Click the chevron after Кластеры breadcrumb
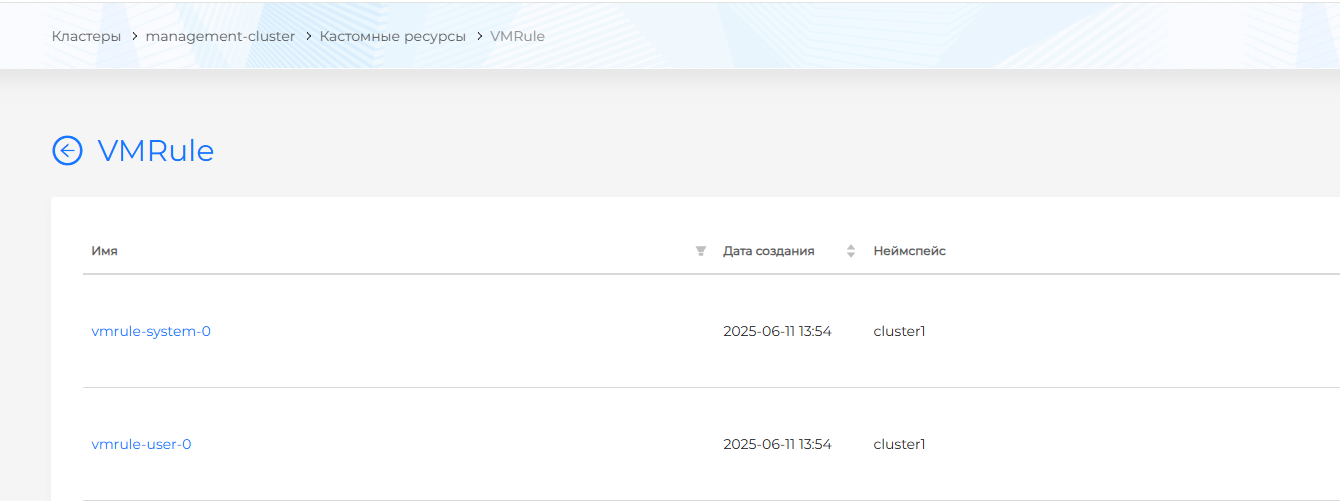1340x501 pixels. (x=134, y=36)
